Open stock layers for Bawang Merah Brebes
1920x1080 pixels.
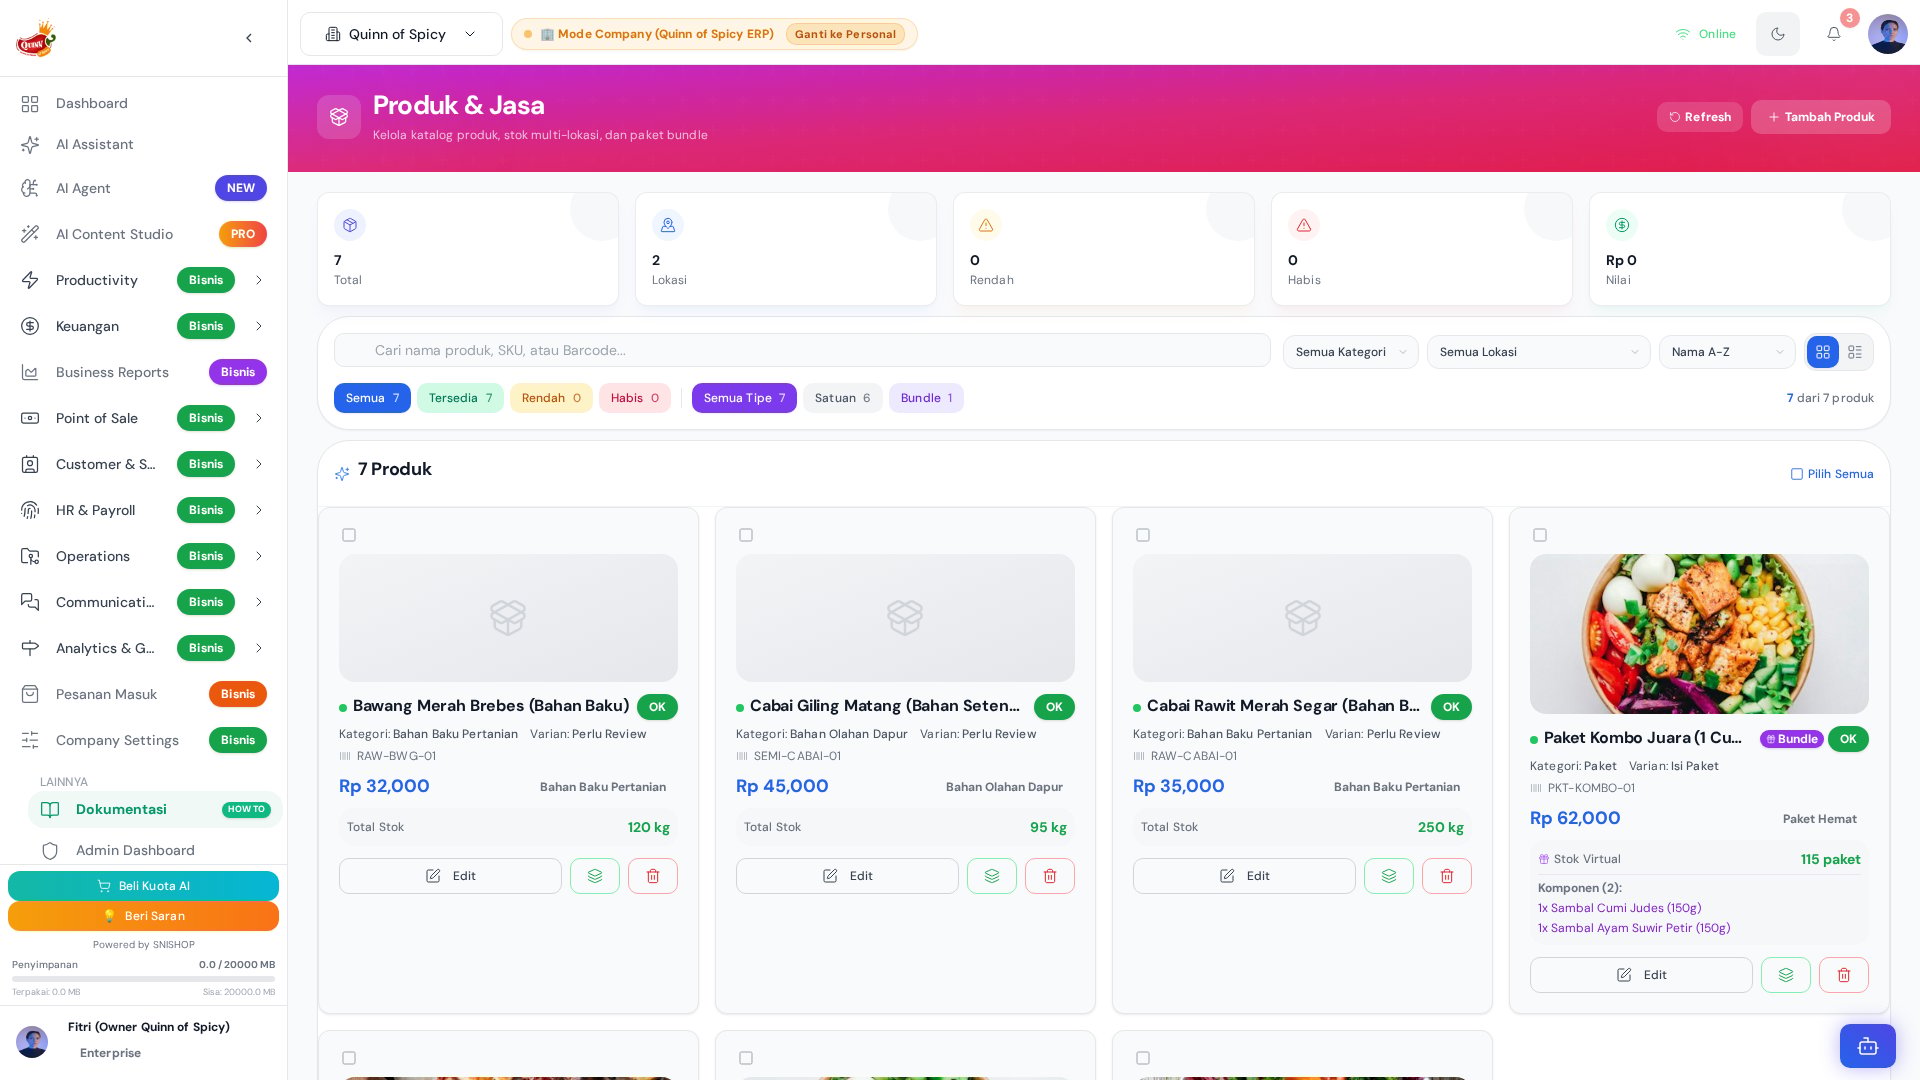click(x=595, y=876)
